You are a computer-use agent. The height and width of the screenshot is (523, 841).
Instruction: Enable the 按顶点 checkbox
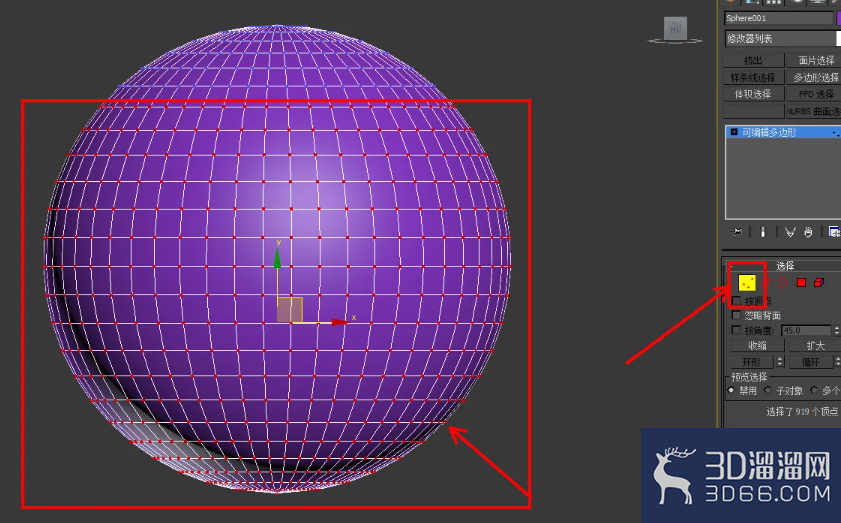click(x=736, y=300)
